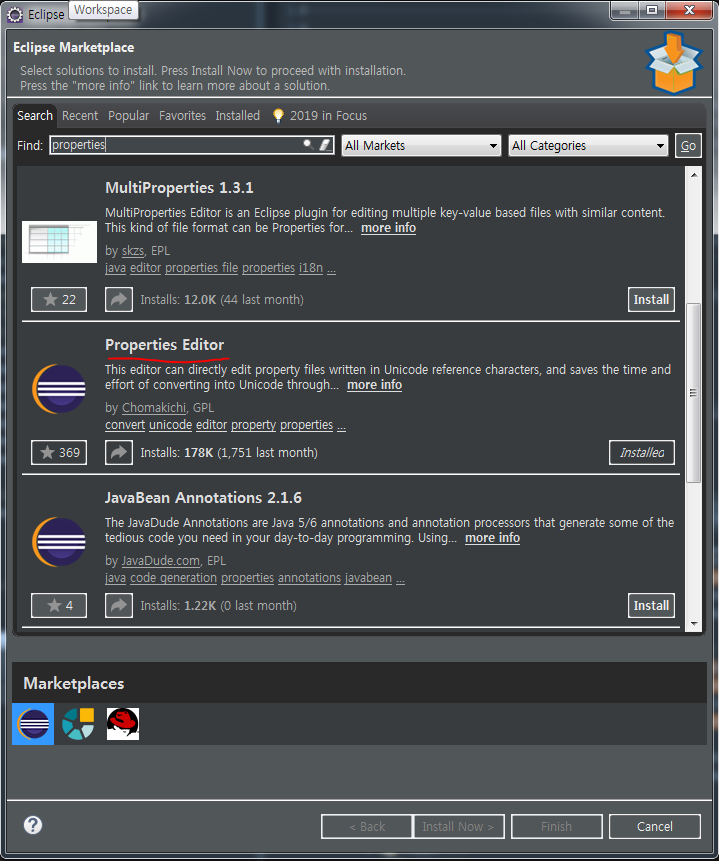Switch to the Installed tab
719x861 pixels.
tap(238, 115)
